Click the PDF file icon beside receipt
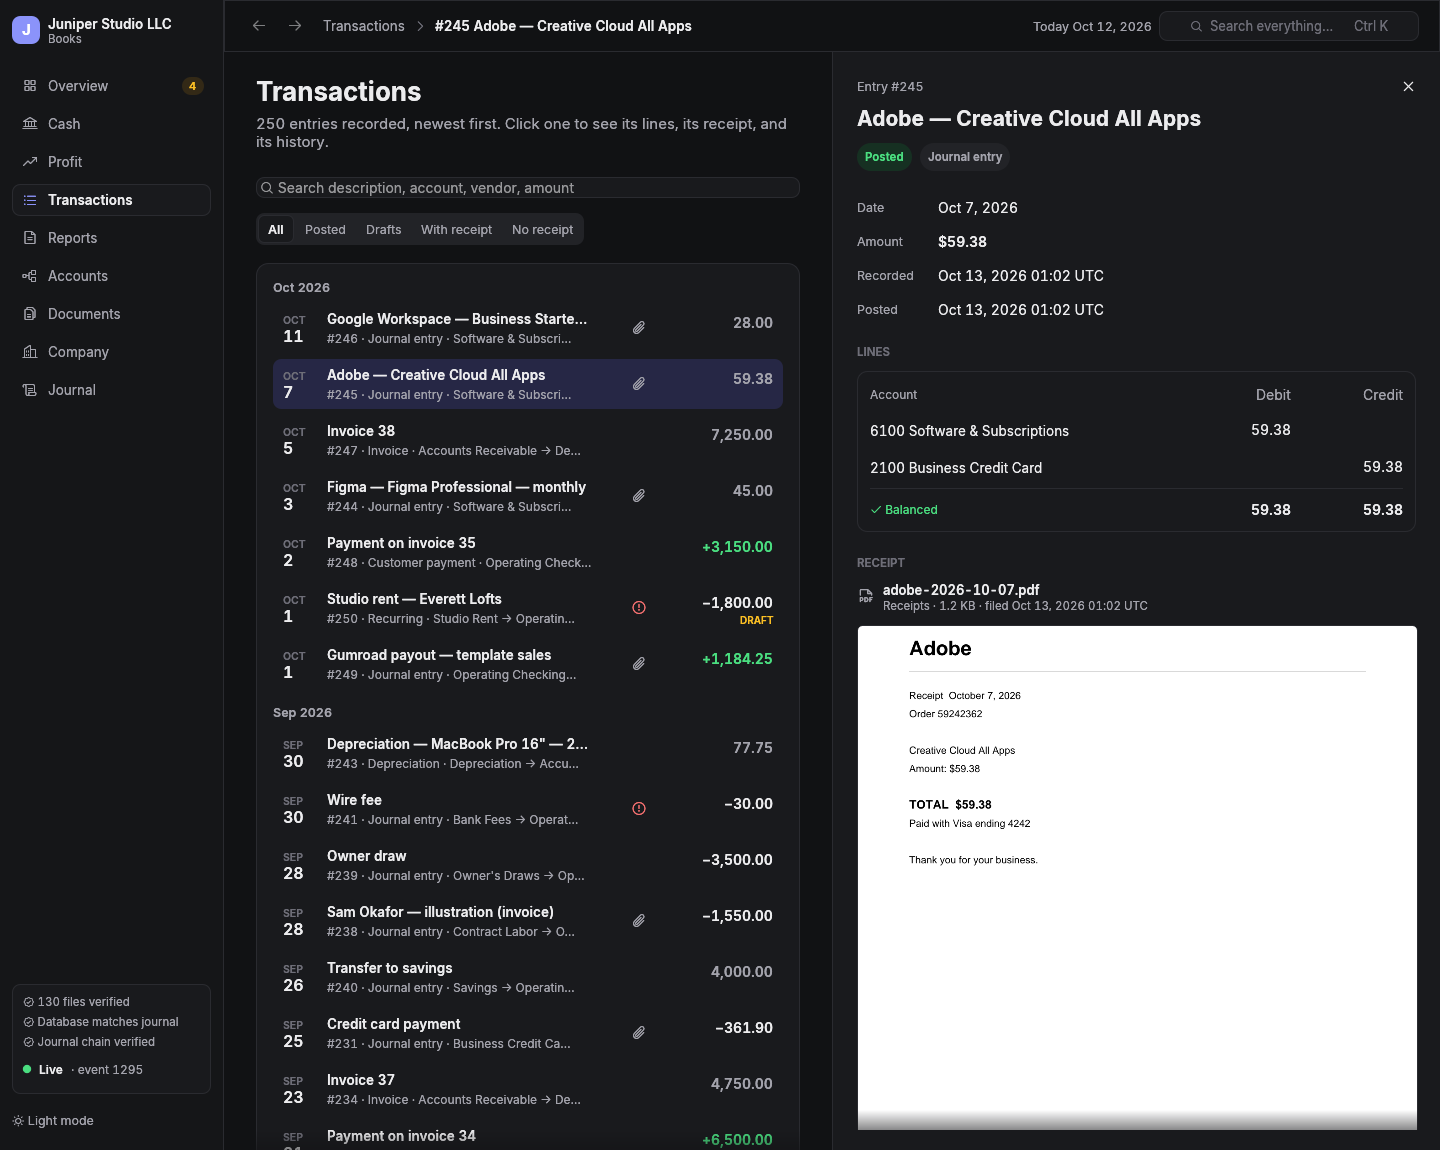Viewport: 1440px width, 1150px height. point(866,596)
